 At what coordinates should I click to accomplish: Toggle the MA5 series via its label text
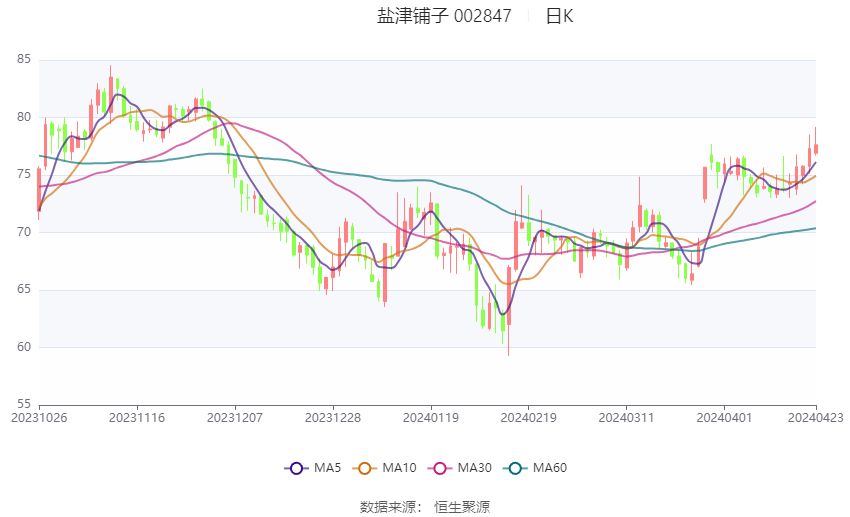point(328,468)
